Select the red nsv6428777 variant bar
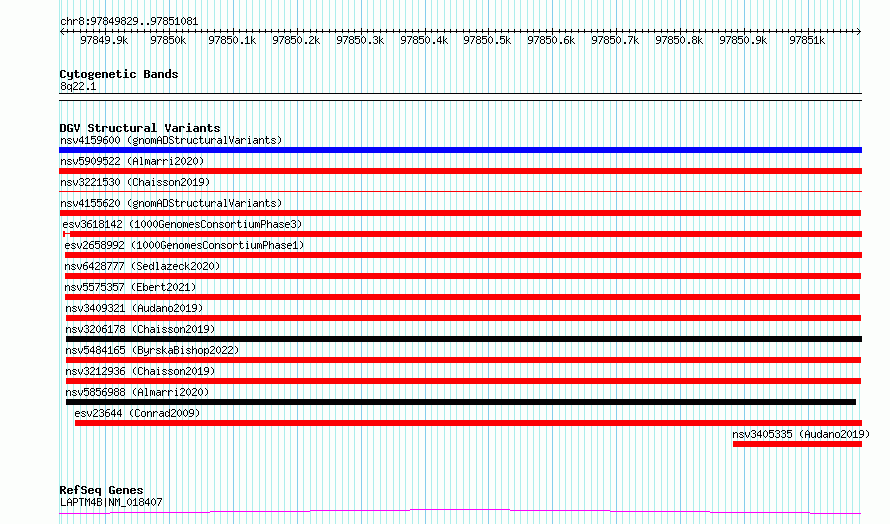890x524 pixels. (463, 276)
